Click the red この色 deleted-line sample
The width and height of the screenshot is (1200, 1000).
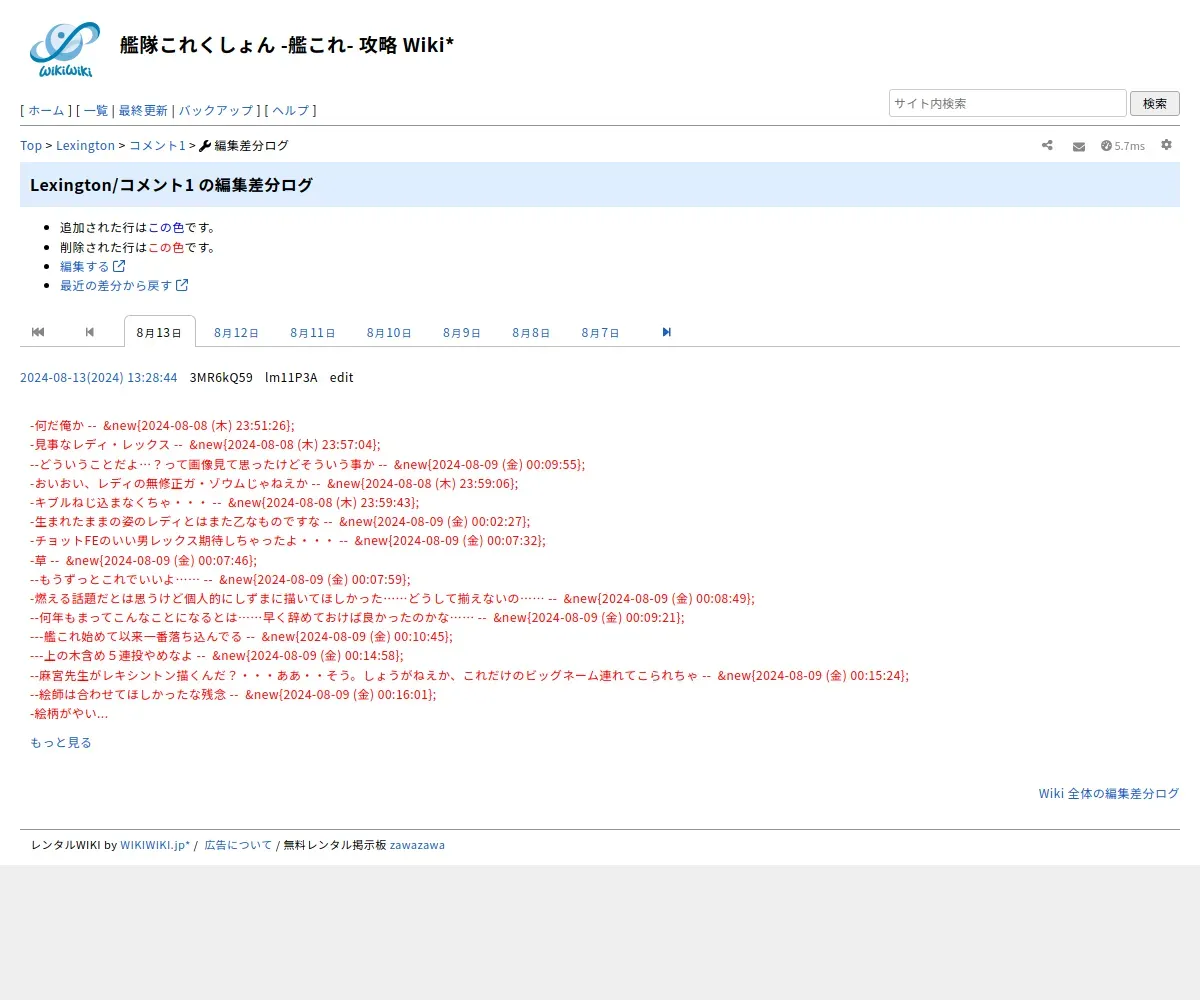[166, 247]
